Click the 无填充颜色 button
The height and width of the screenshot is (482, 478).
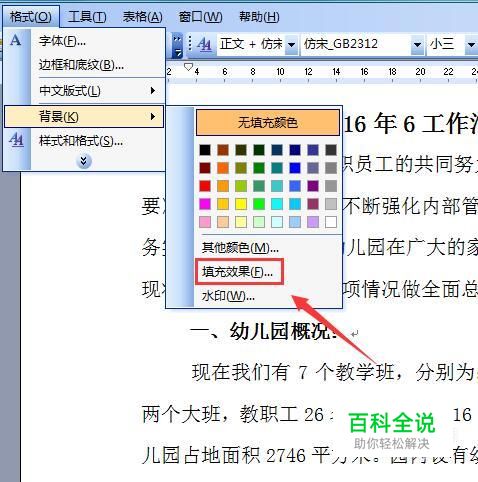pos(268,123)
